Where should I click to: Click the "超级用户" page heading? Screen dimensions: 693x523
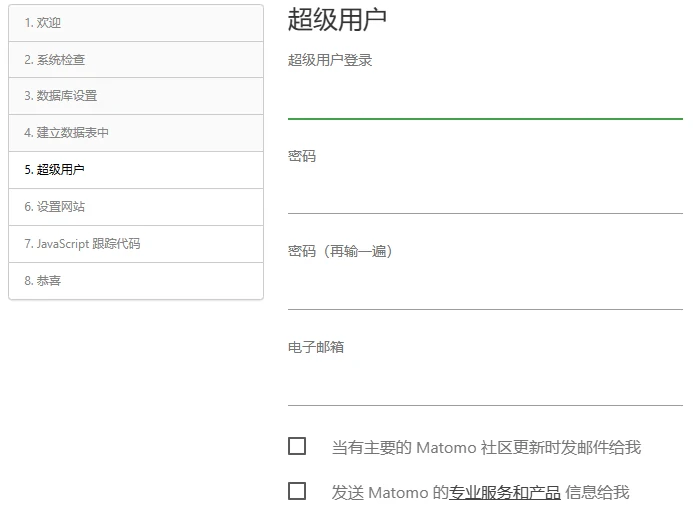(x=337, y=19)
